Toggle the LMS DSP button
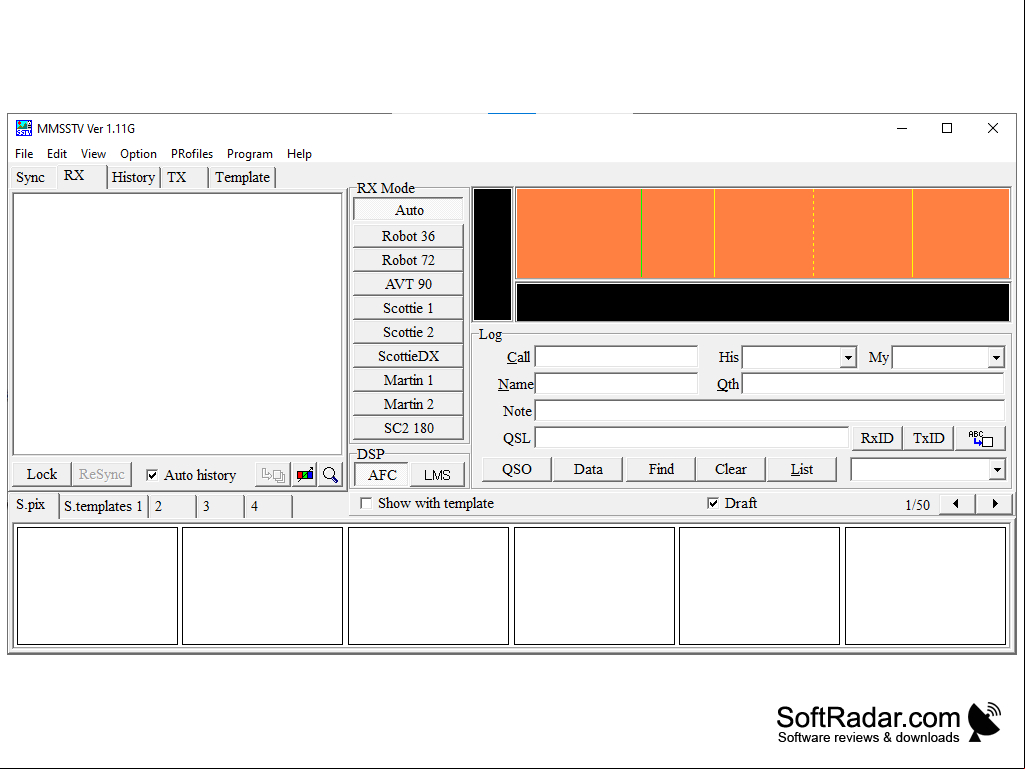Image resolution: width=1025 pixels, height=769 pixels. [437, 475]
